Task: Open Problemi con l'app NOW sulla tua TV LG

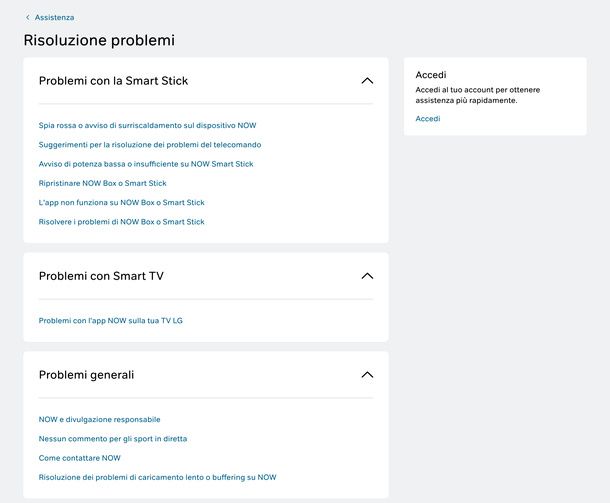Action: (110, 321)
